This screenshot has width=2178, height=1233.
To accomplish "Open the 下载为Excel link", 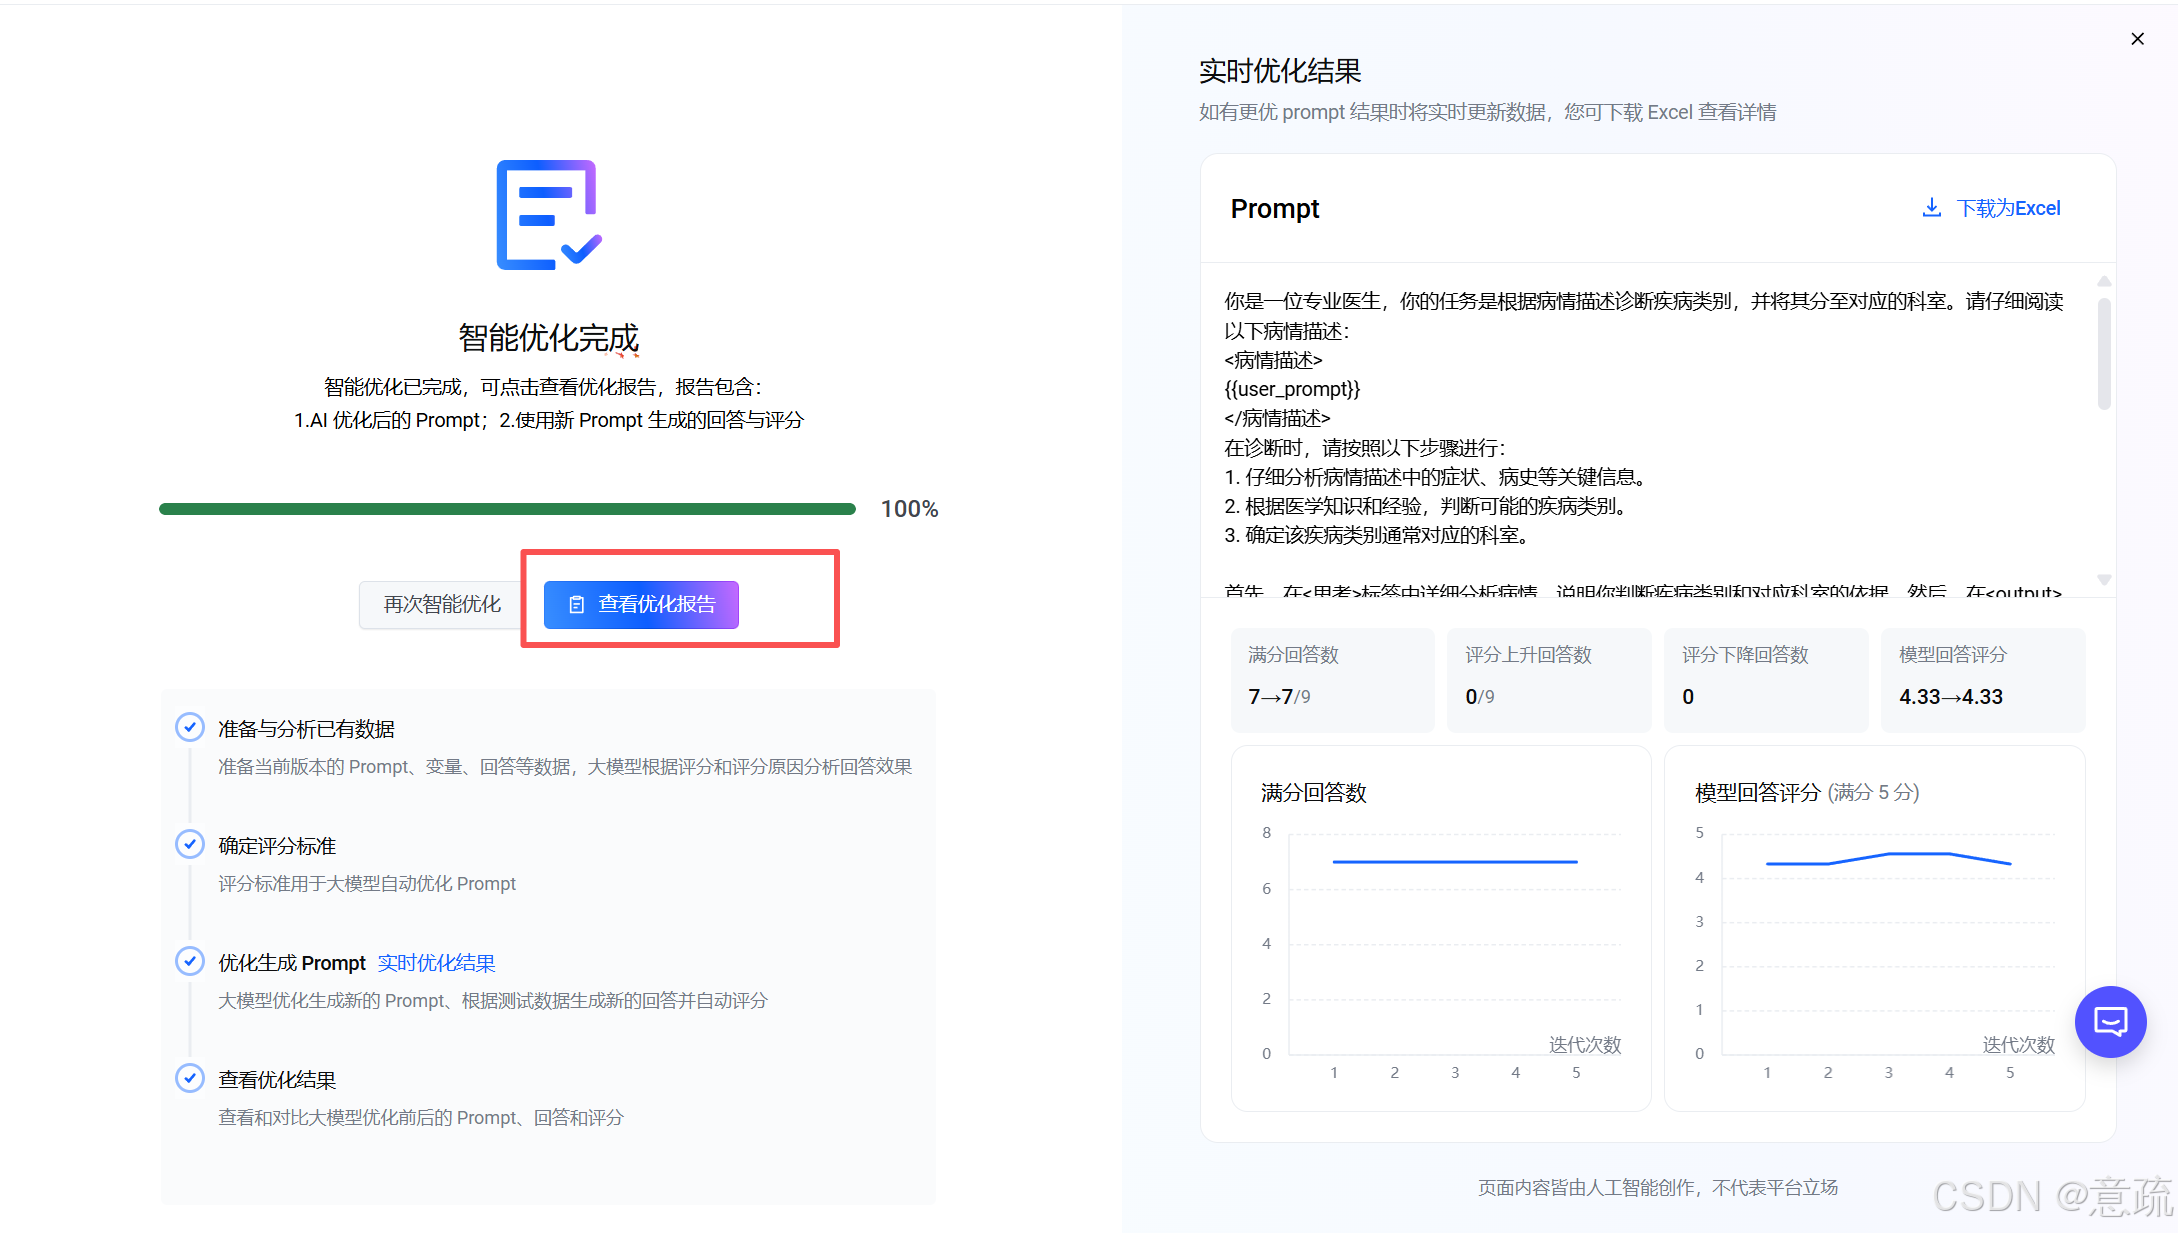I will click(2008, 208).
